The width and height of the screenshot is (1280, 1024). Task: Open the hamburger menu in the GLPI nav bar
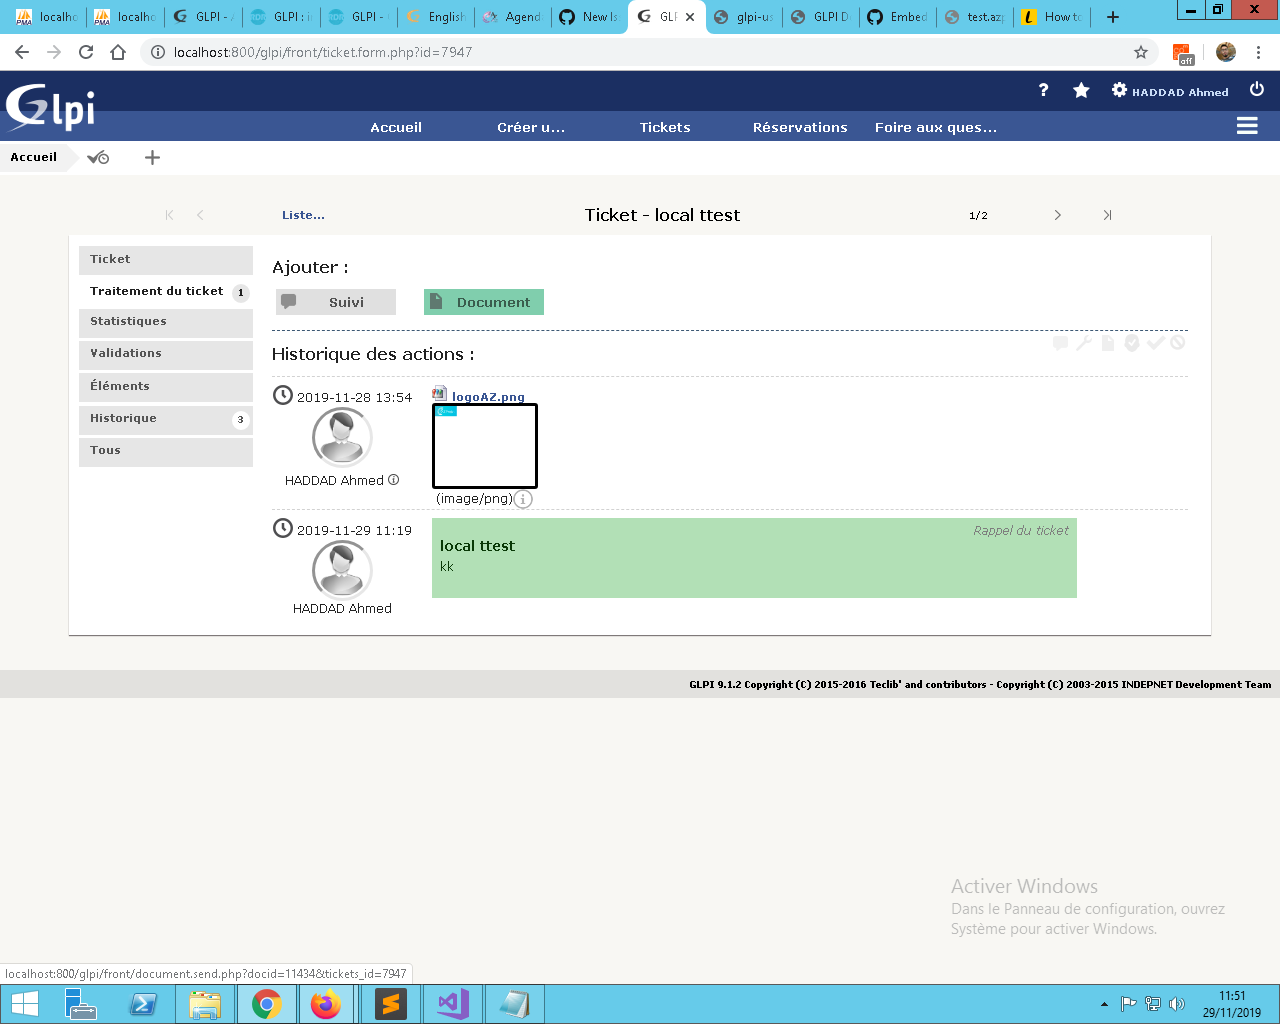1247,126
